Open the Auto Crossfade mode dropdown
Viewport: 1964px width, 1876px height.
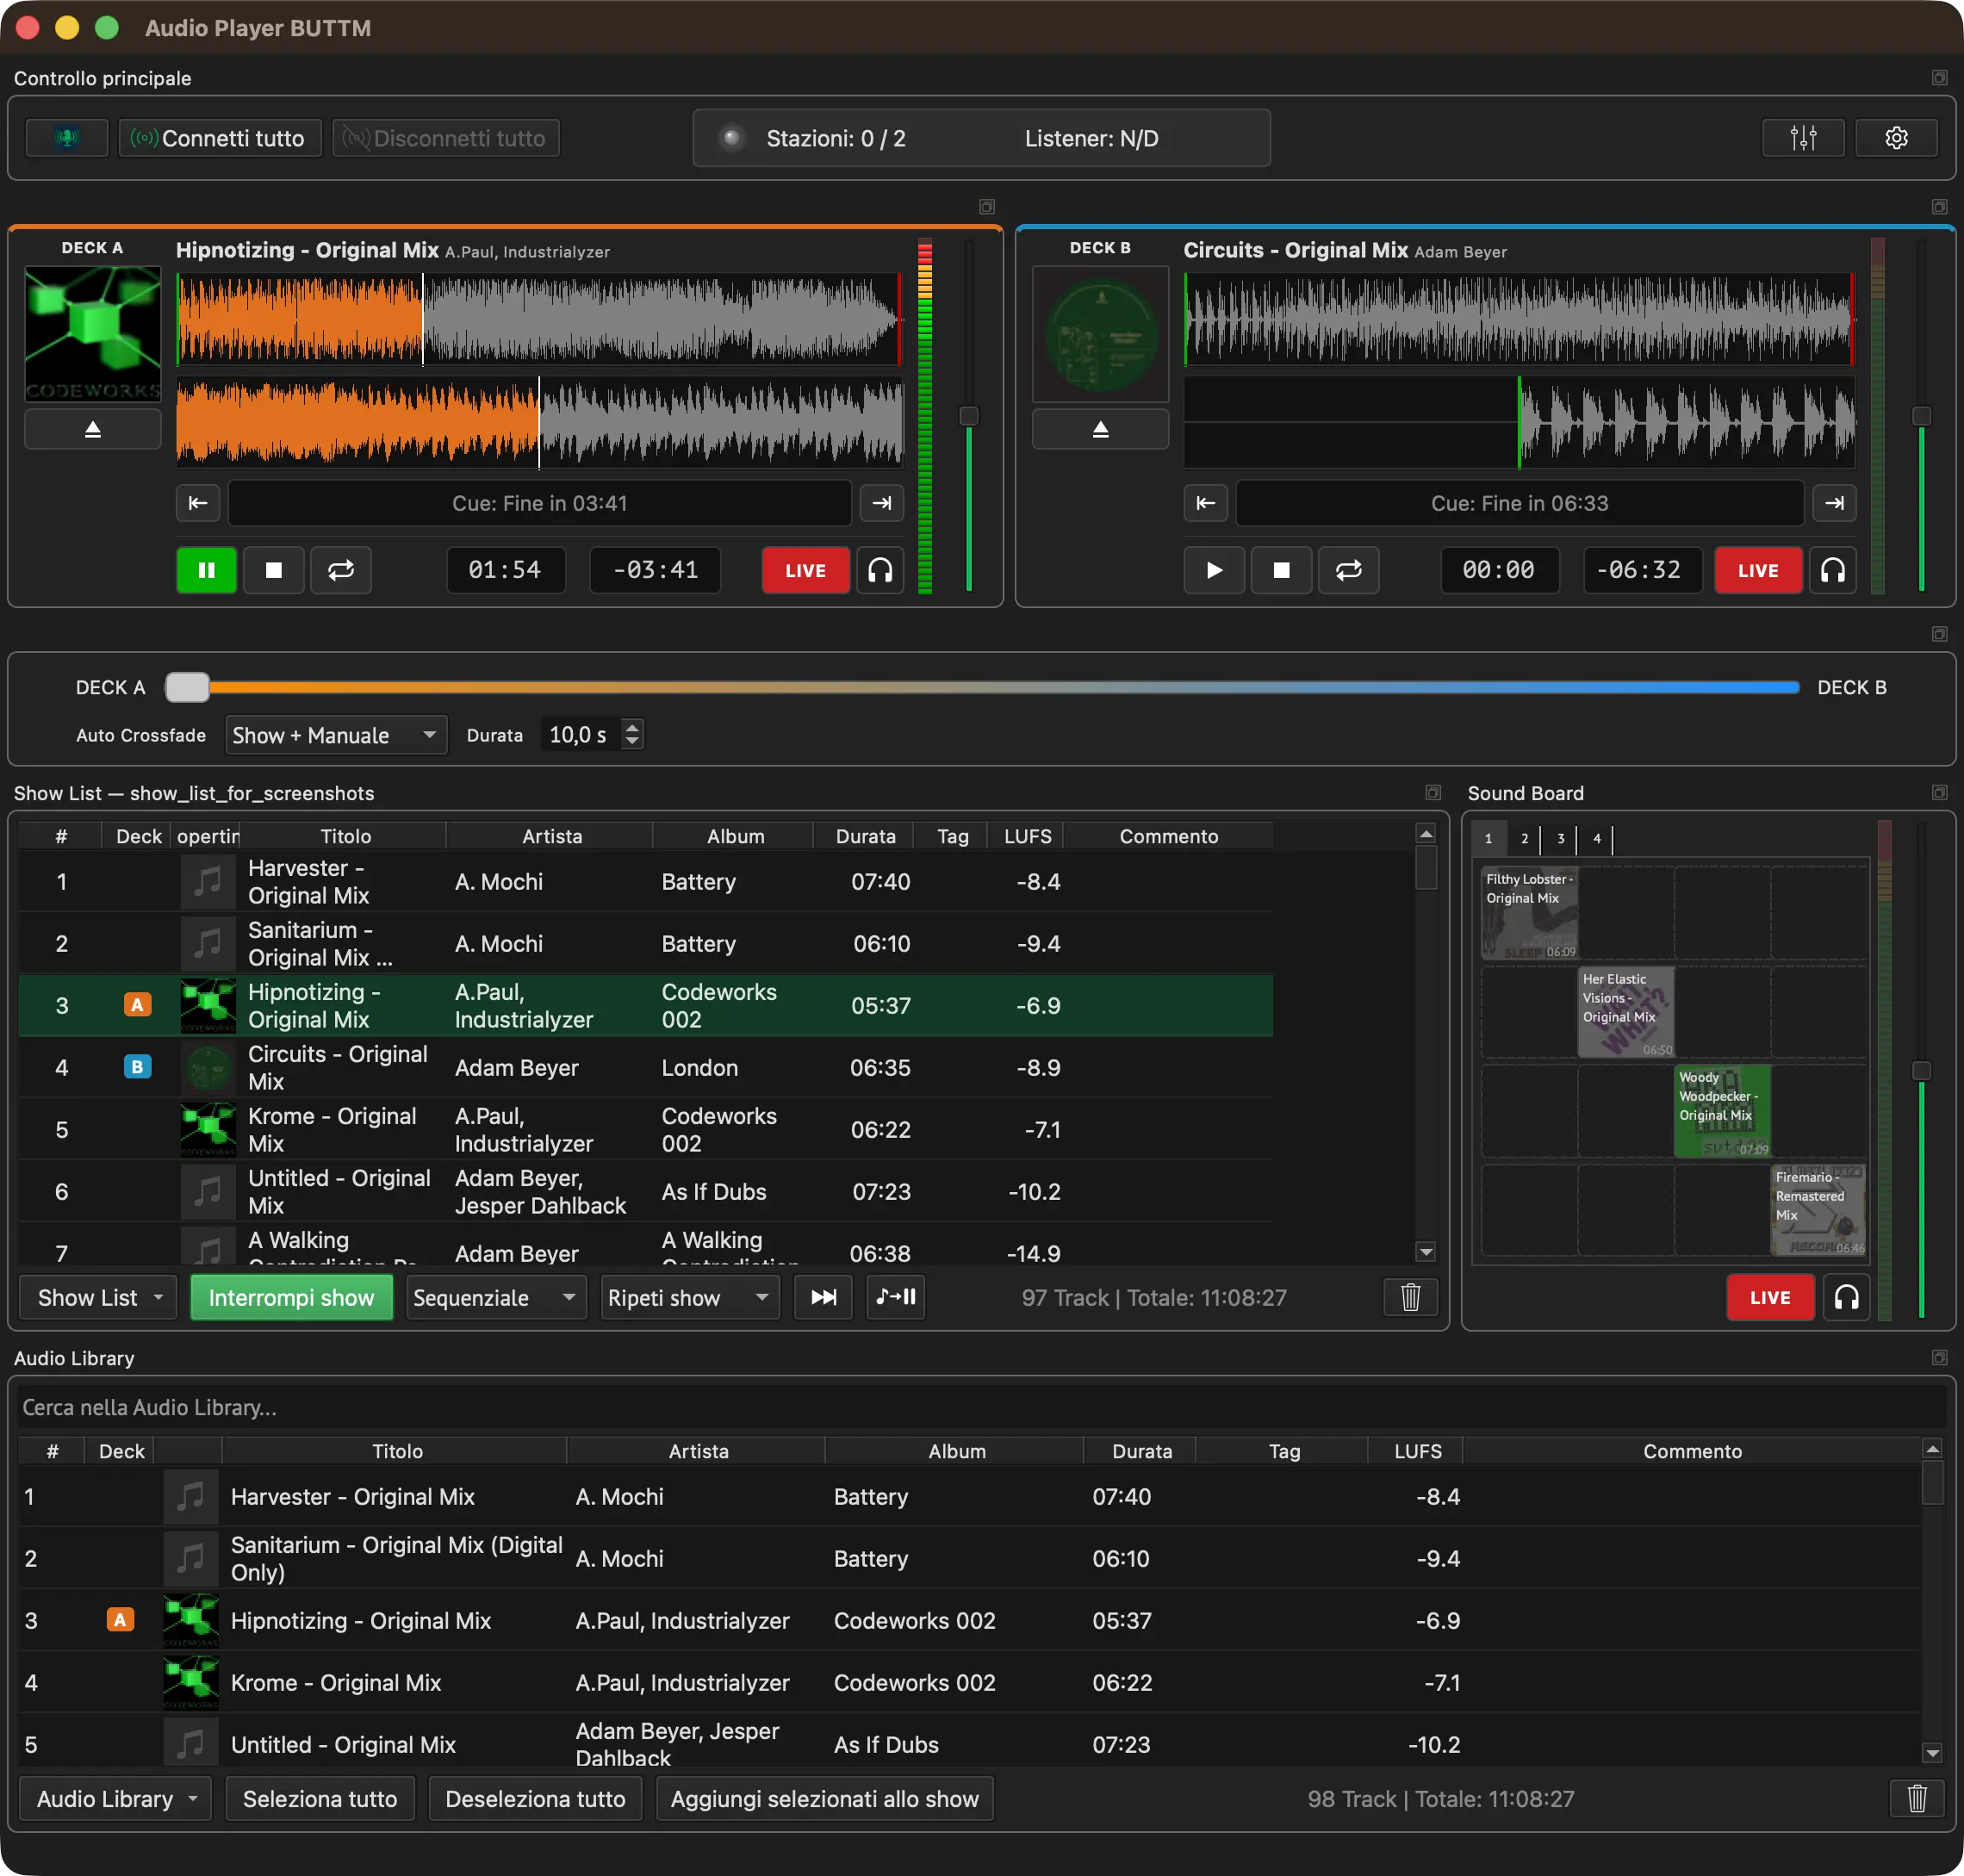pyautogui.click(x=336, y=735)
